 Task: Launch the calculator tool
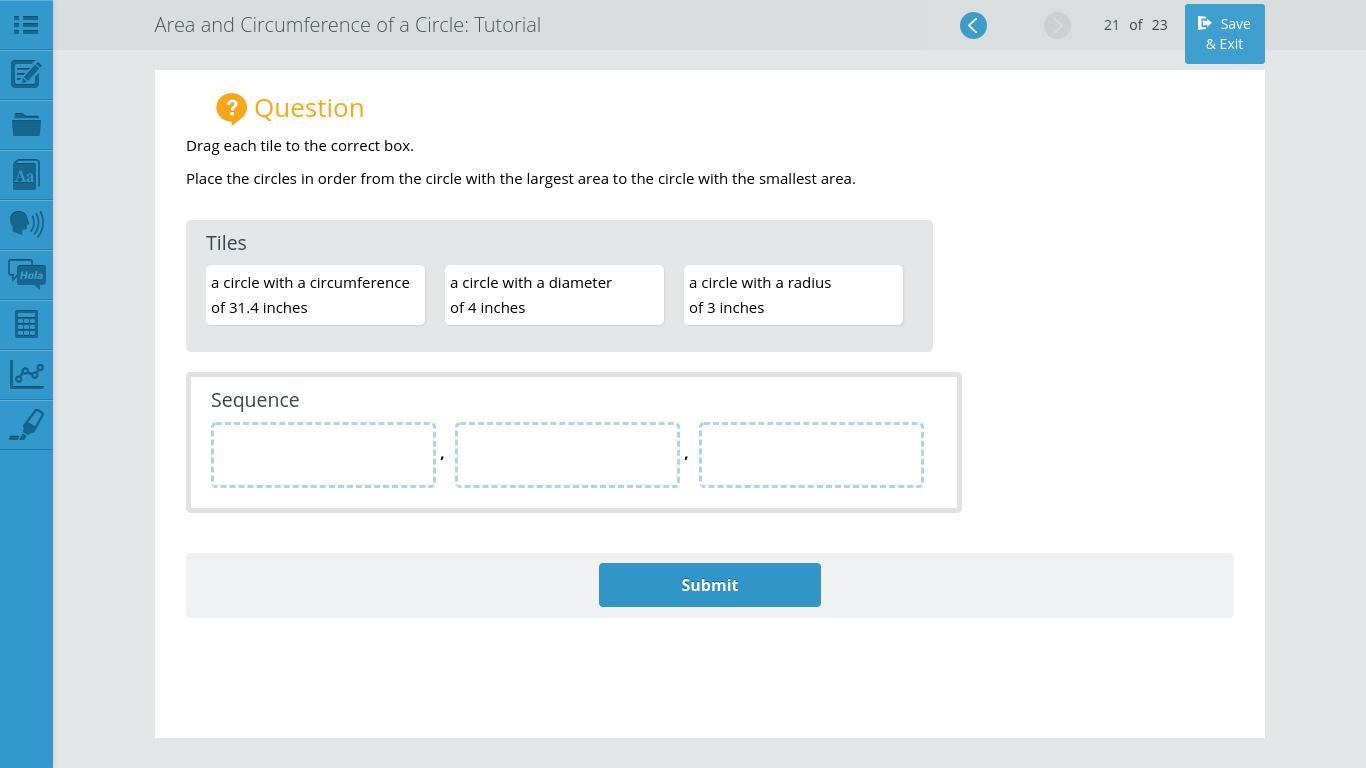tap(26, 324)
